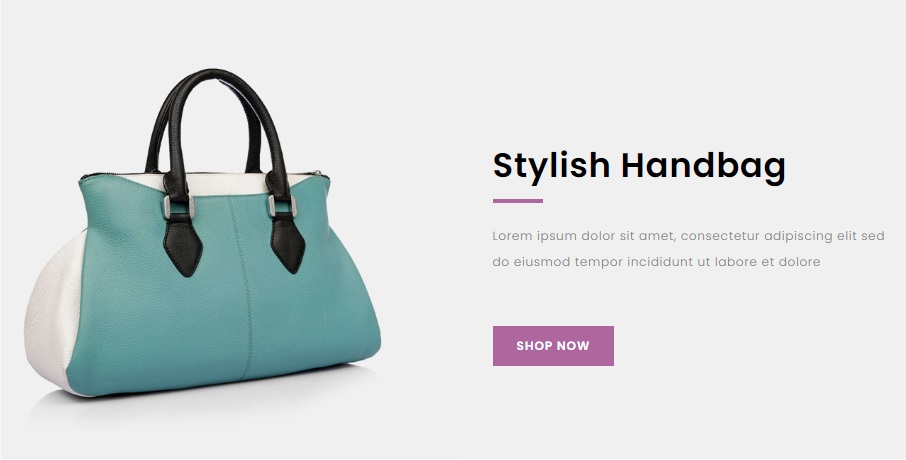Click the zipper end at bag's top
This screenshot has height=460, width=906.
tap(318, 173)
